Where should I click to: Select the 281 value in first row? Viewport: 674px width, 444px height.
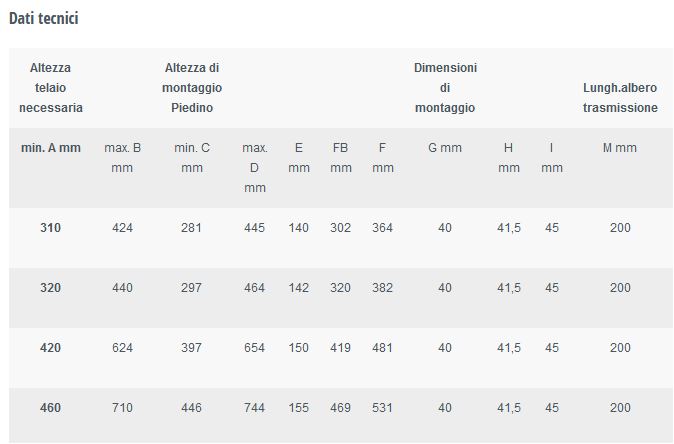coord(191,227)
